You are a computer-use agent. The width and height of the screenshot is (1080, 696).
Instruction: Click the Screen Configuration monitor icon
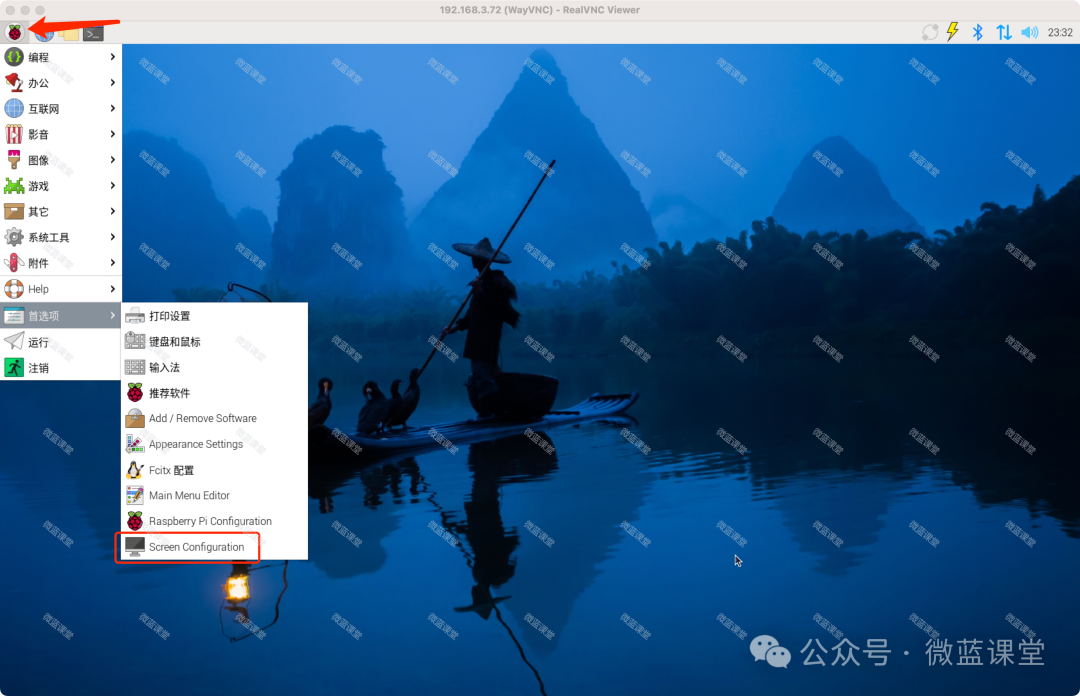pos(135,547)
